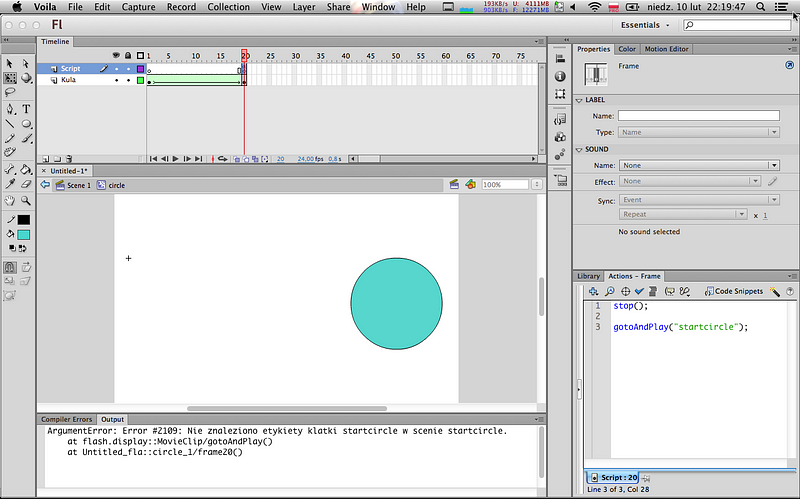Open the Sound Effect dropdown
This screenshot has width=800, height=499.
690,181
